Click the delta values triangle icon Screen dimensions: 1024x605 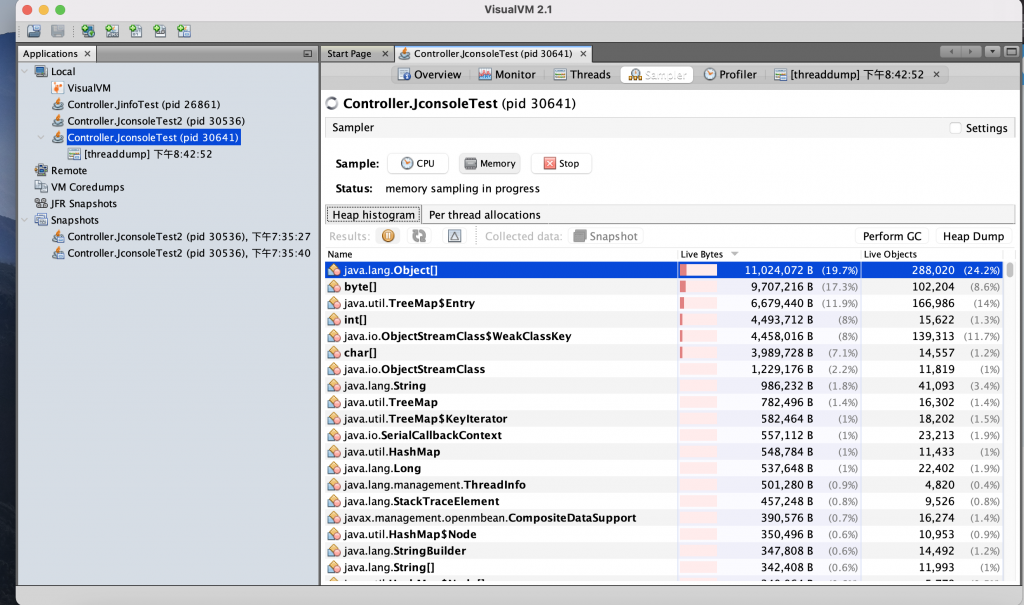455,236
